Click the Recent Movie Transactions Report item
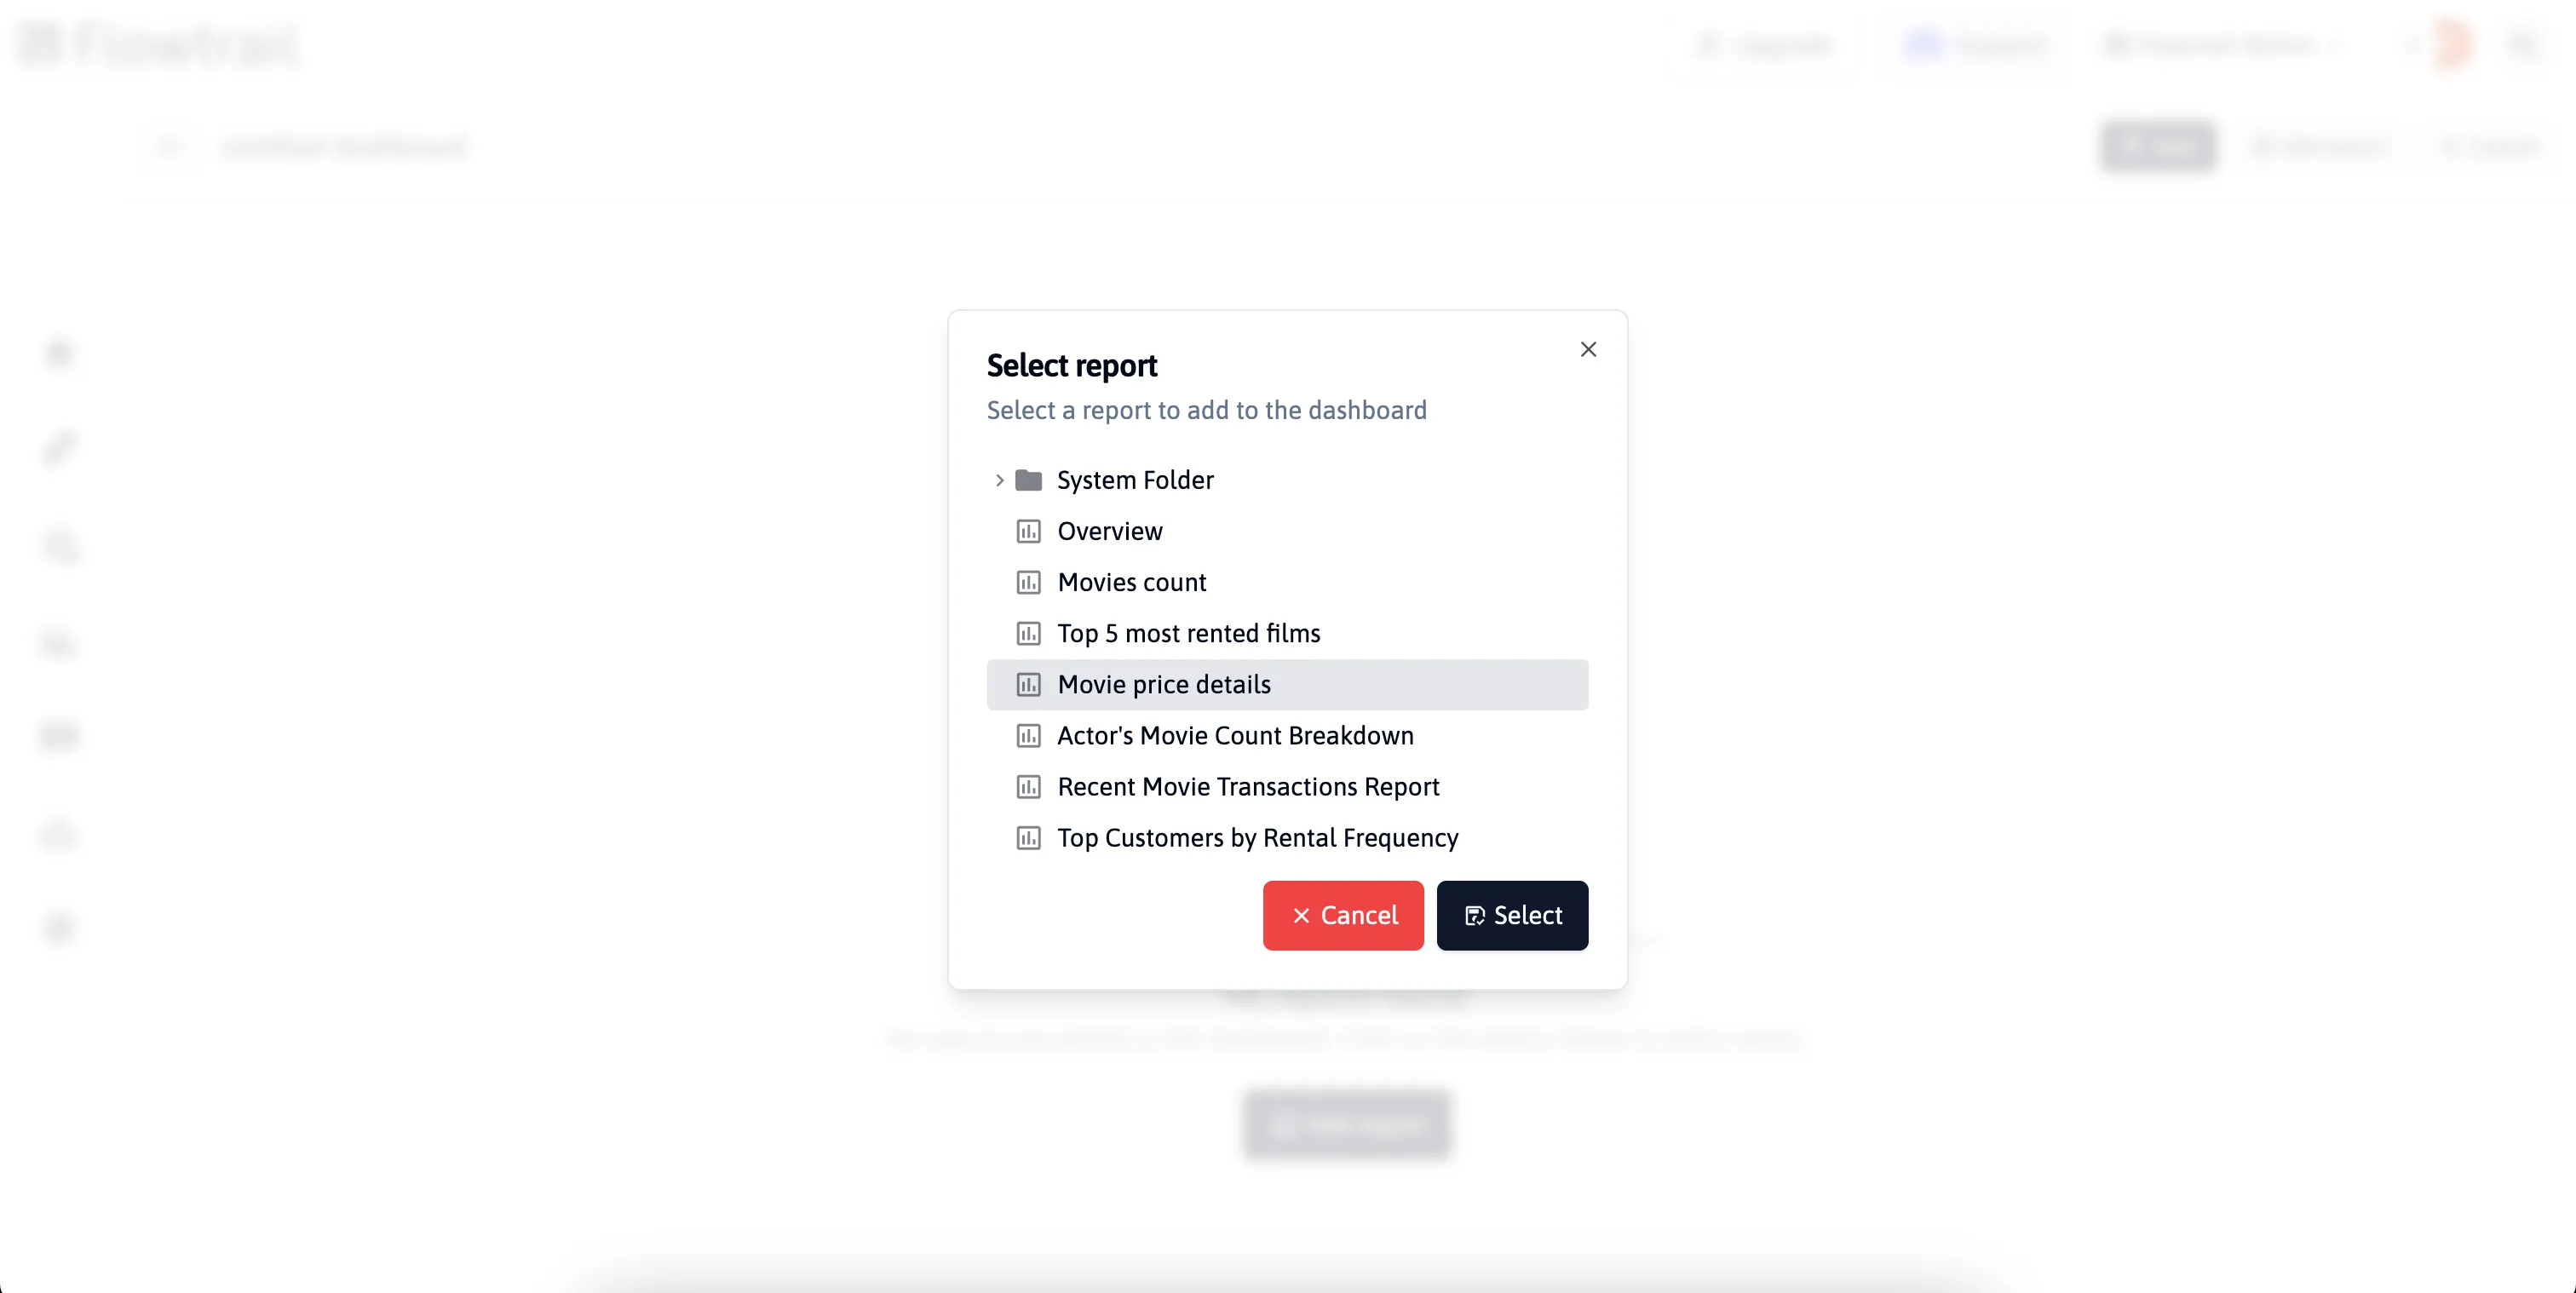This screenshot has width=2576, height=1293. click(x=1249, y=787)
